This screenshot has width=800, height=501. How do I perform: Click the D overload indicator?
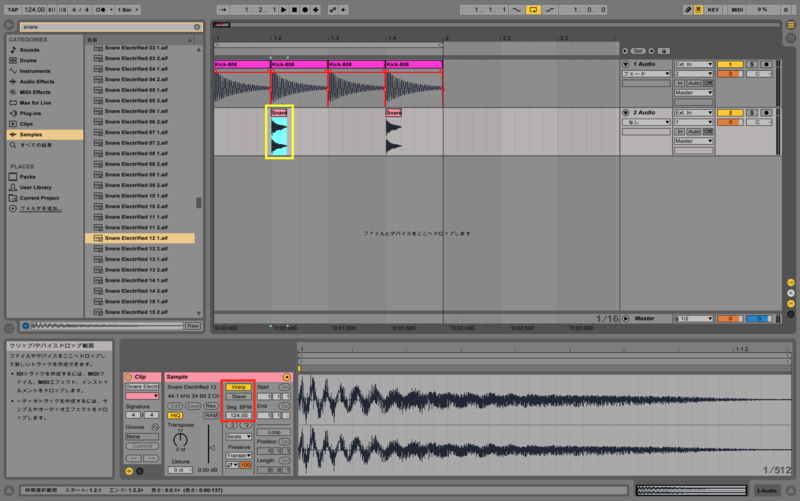pyautogui.click(x=786, y=10)
